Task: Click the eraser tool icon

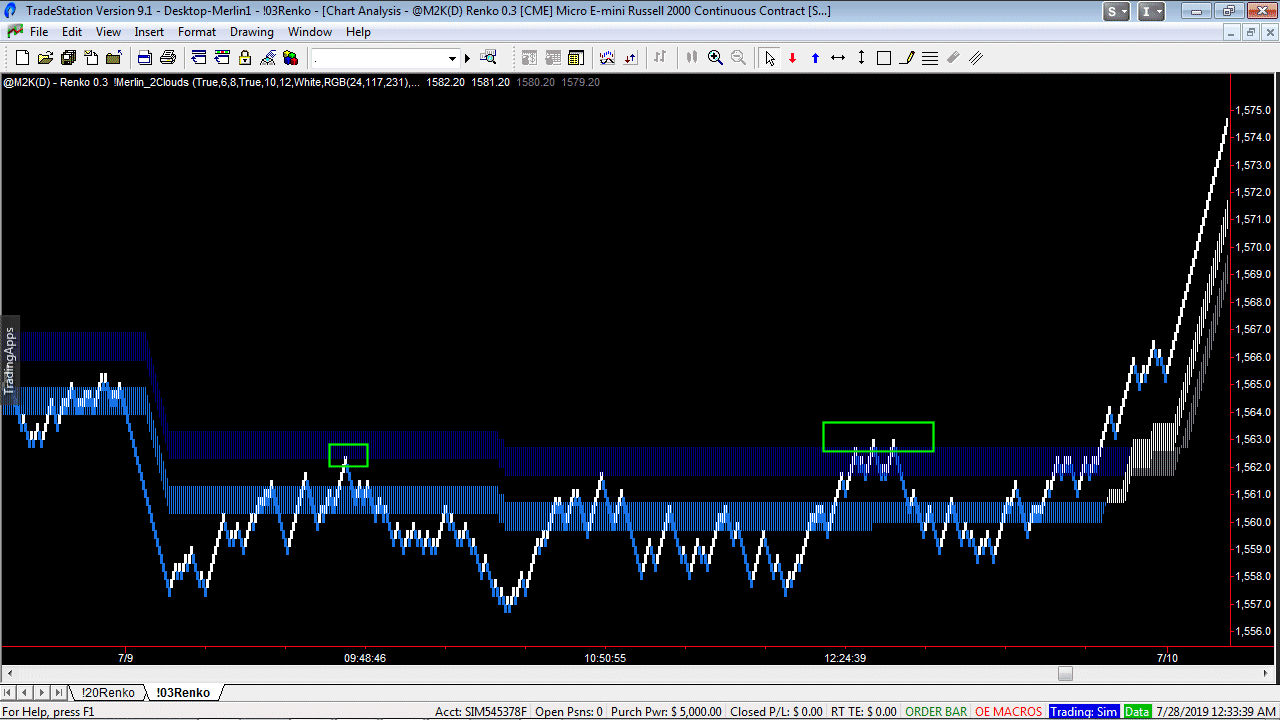Action: [x=953, y=58]
